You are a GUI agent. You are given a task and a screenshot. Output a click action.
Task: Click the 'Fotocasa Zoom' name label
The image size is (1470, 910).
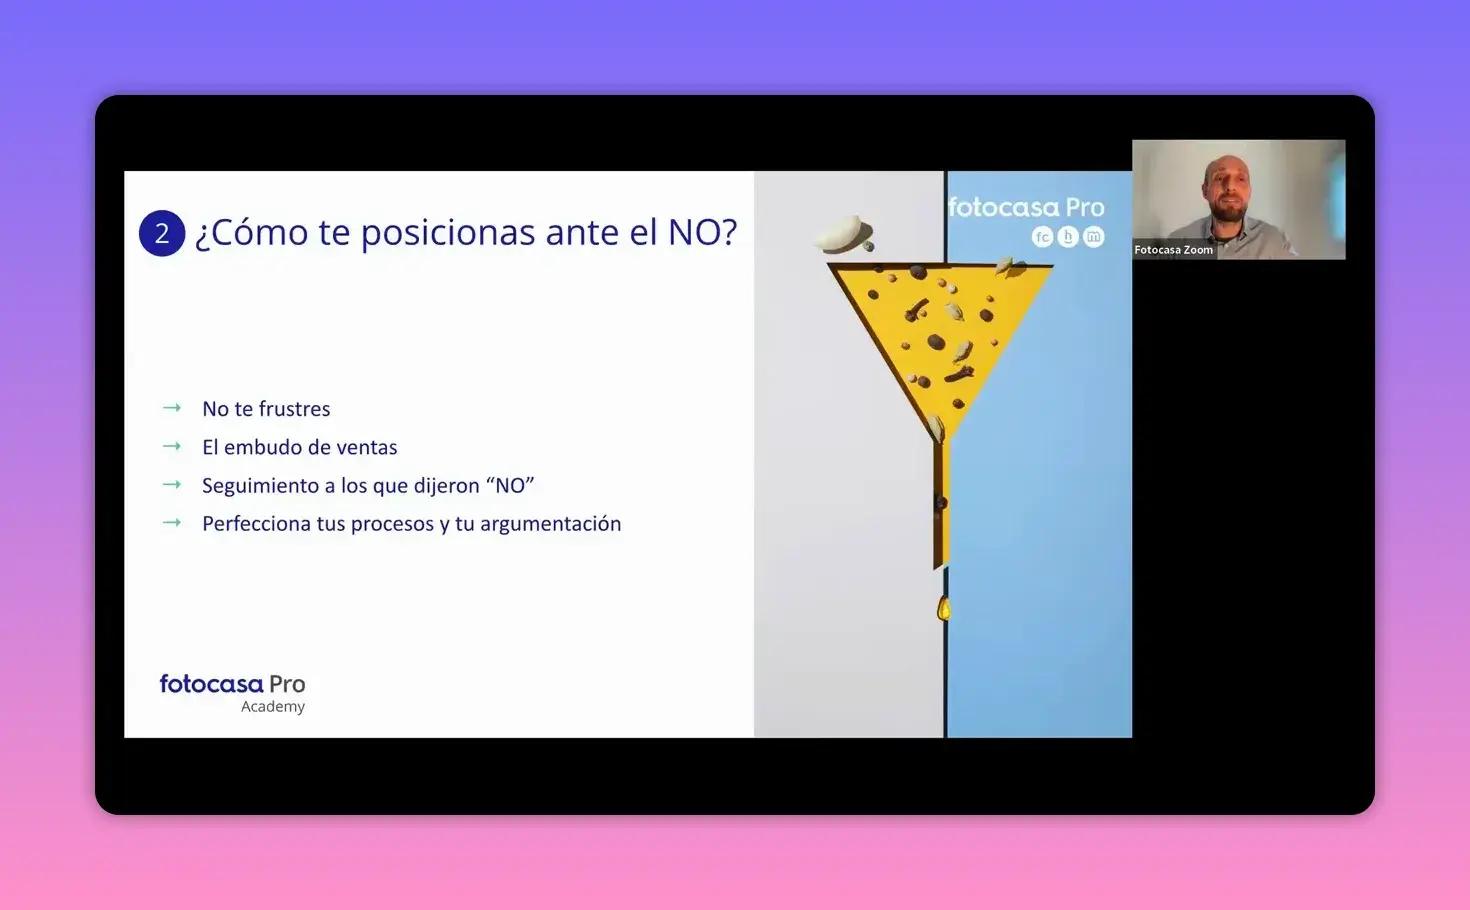[1173, 249]
